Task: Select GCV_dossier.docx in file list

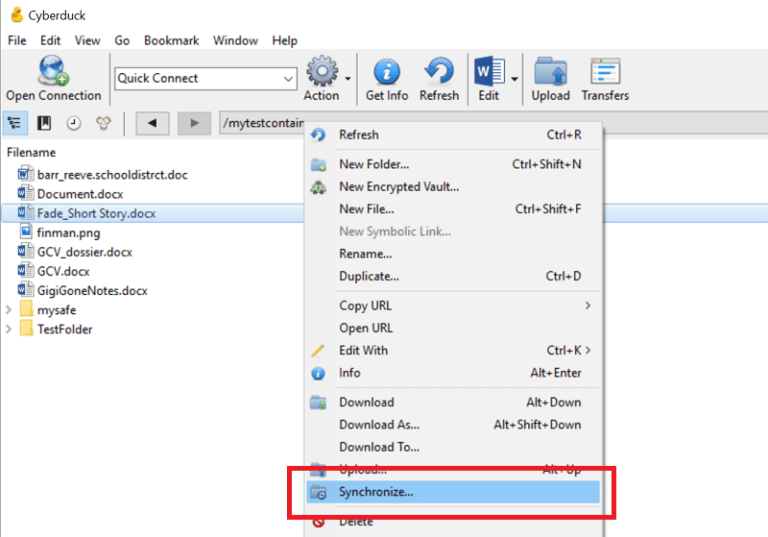Action: tap(85, 252)
